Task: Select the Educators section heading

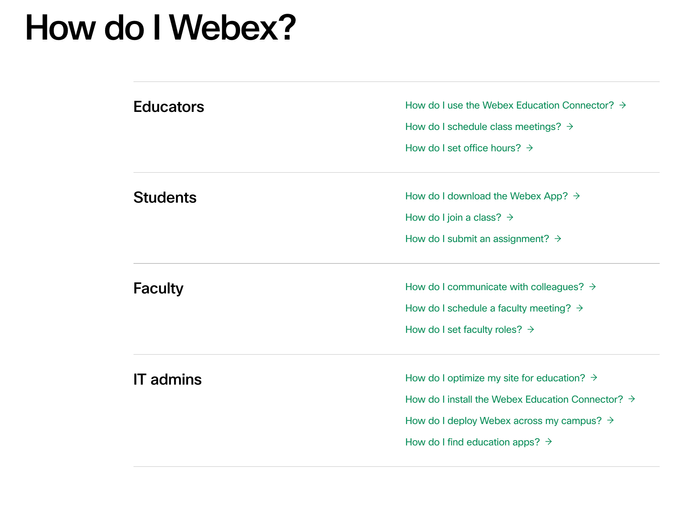Action: [x=168, y=107]
